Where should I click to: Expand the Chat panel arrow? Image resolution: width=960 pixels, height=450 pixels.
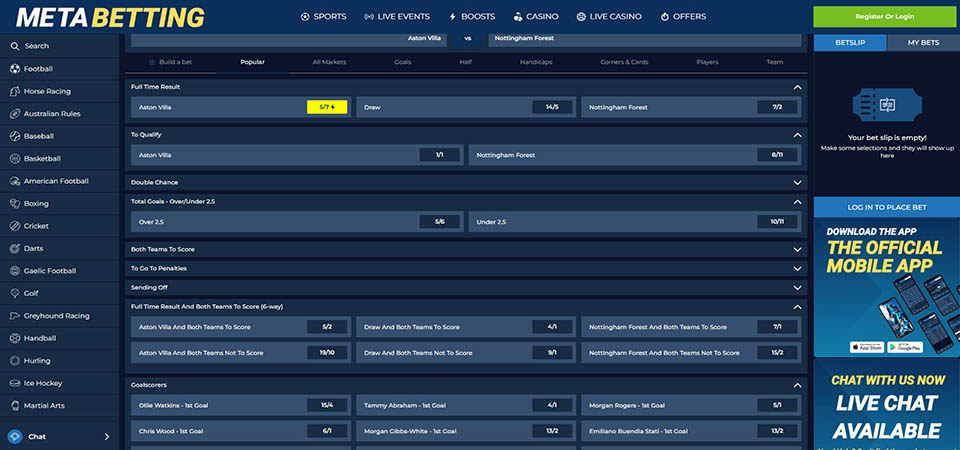[107, 437]
